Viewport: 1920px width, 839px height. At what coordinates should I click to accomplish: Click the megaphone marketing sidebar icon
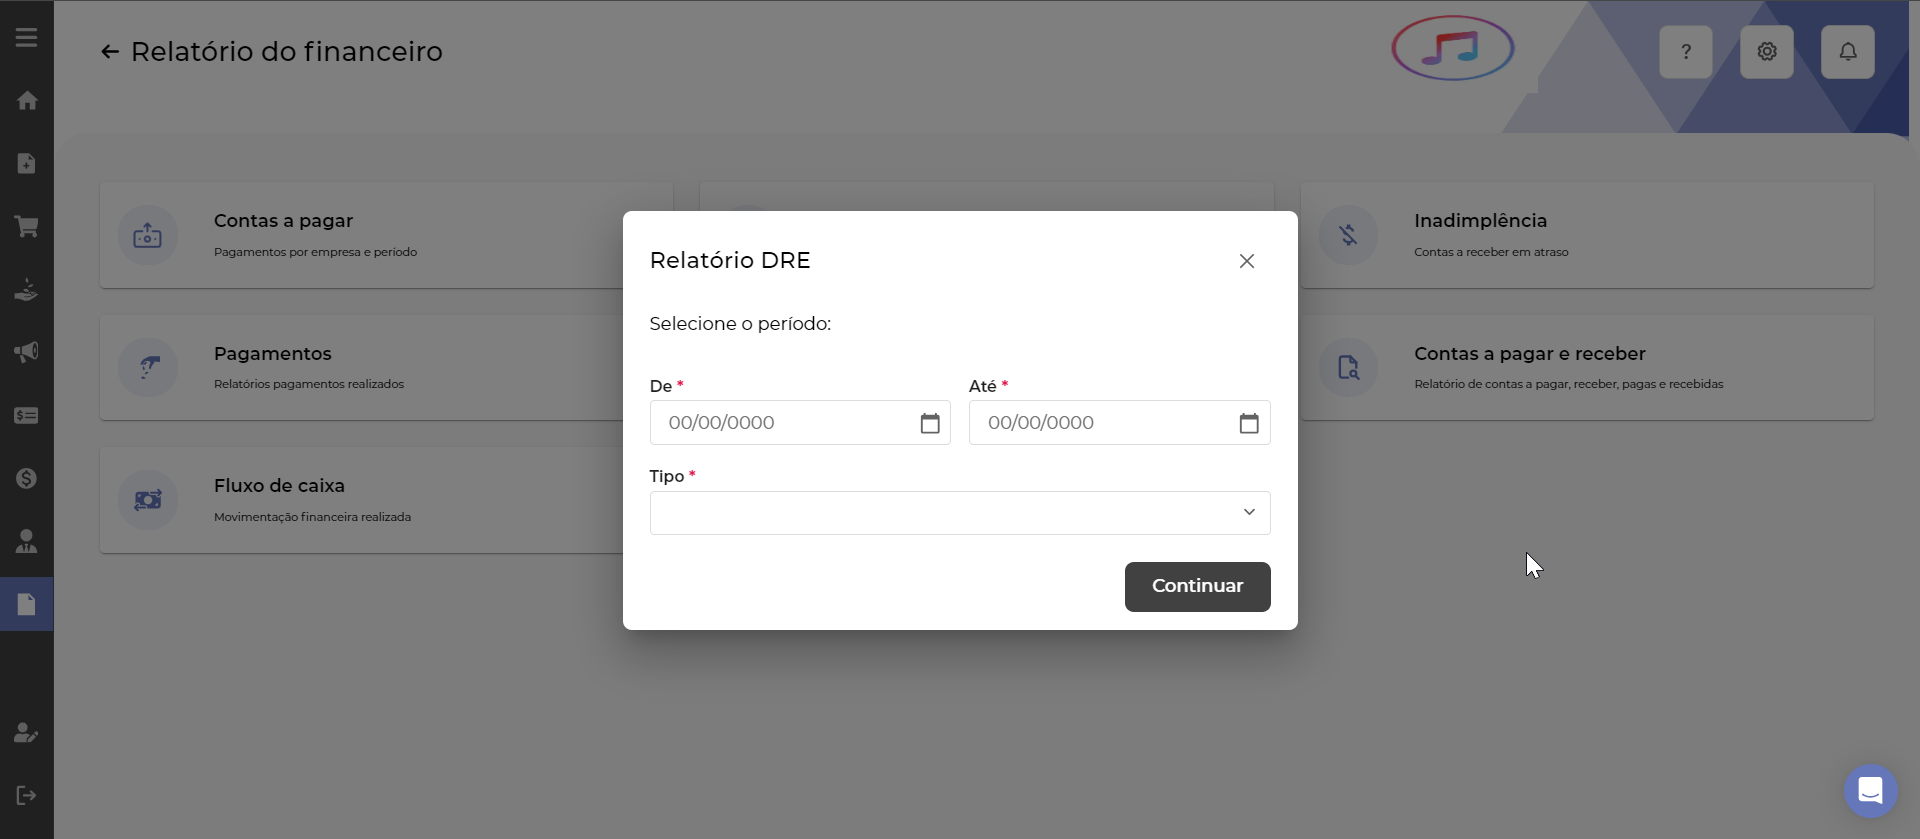[27, 352]
